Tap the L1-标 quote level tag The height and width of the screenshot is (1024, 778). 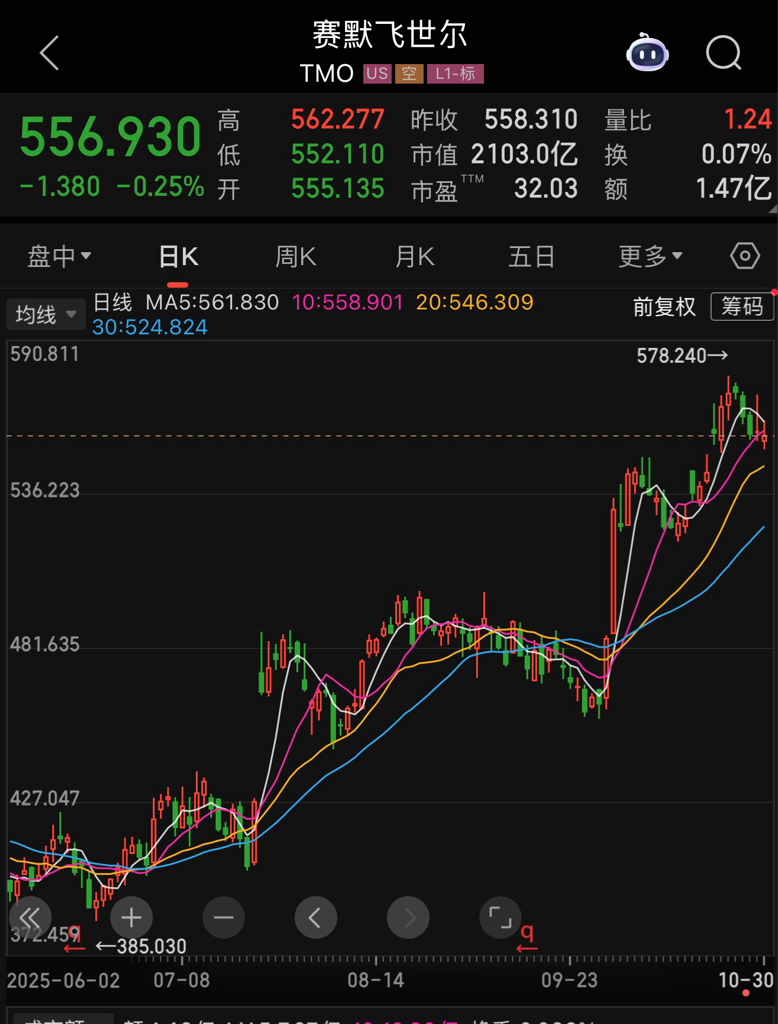point(455,74)
